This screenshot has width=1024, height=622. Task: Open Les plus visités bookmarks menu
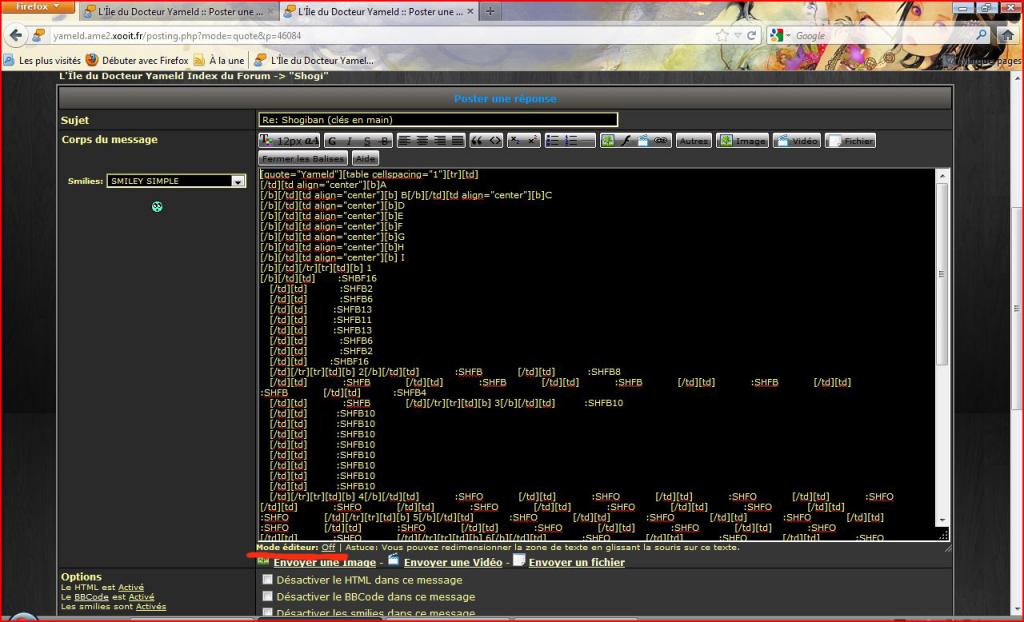tap(42, 60)
